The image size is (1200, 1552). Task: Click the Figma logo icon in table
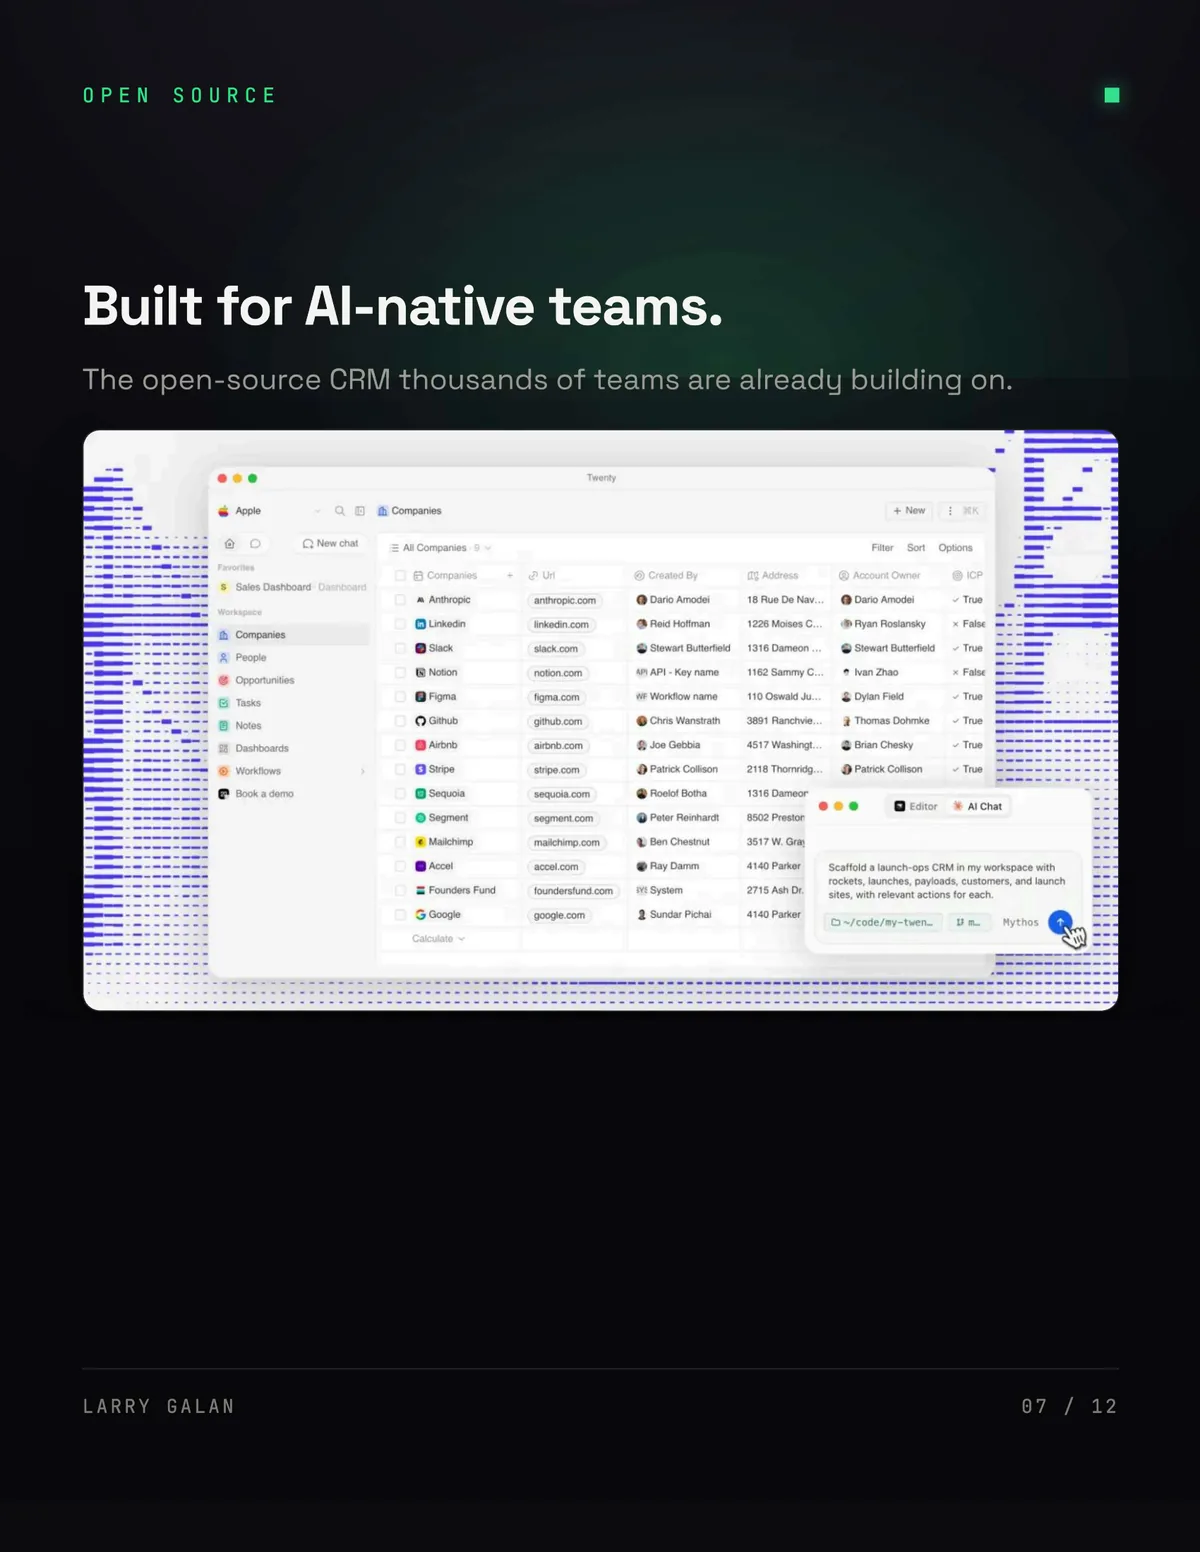coord(421,697)
